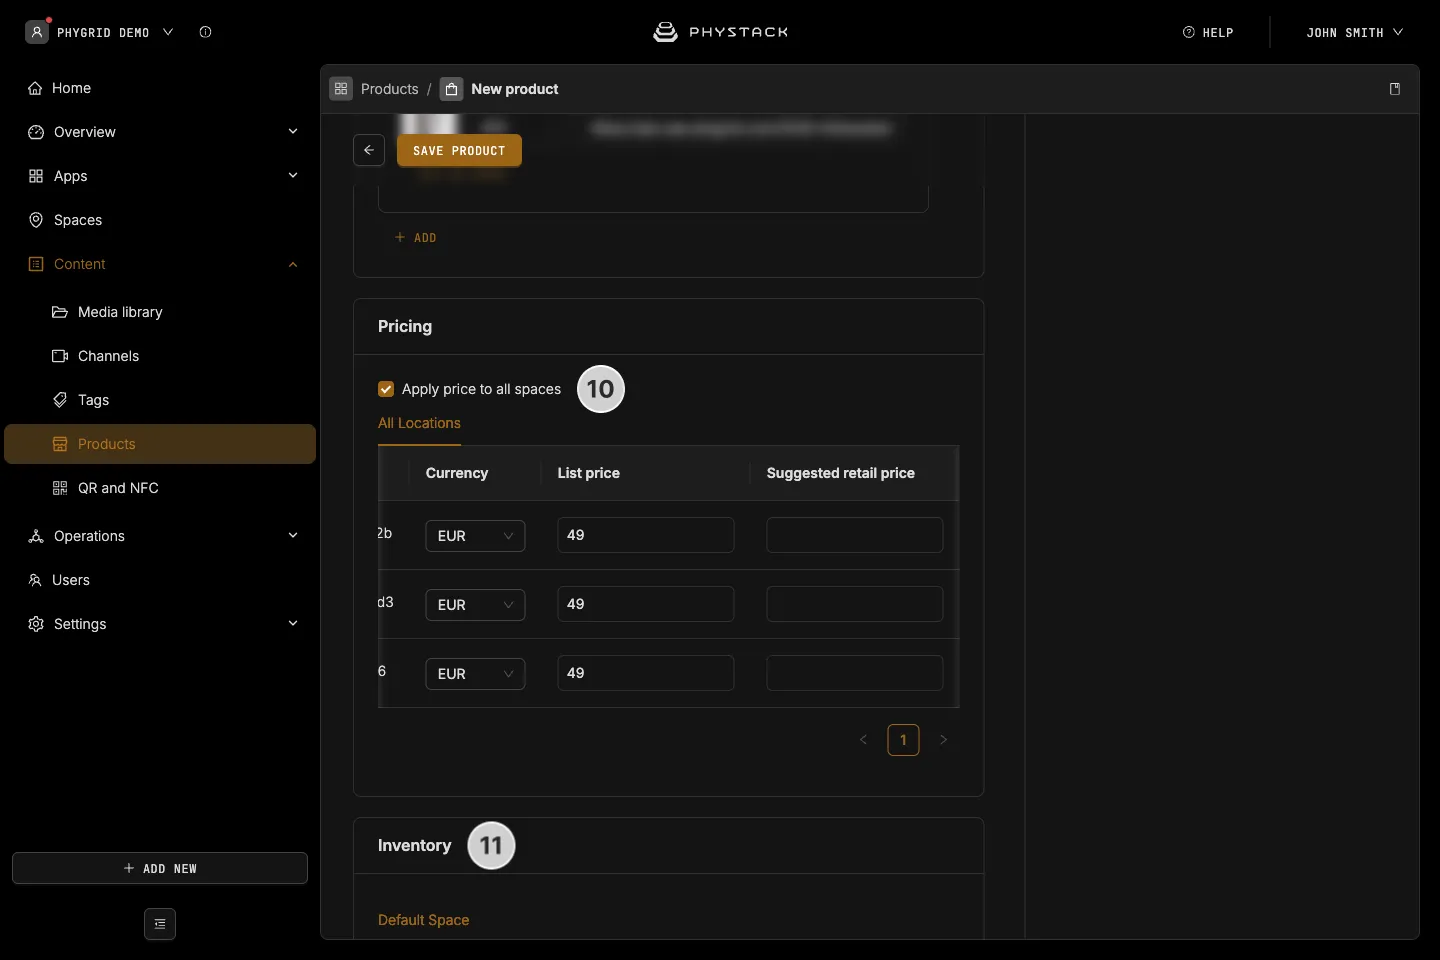Image resolution: width=1440 pixels, height=960 pixels.
Task: Select the All Locations tab
Action: [x=419, y=424]
